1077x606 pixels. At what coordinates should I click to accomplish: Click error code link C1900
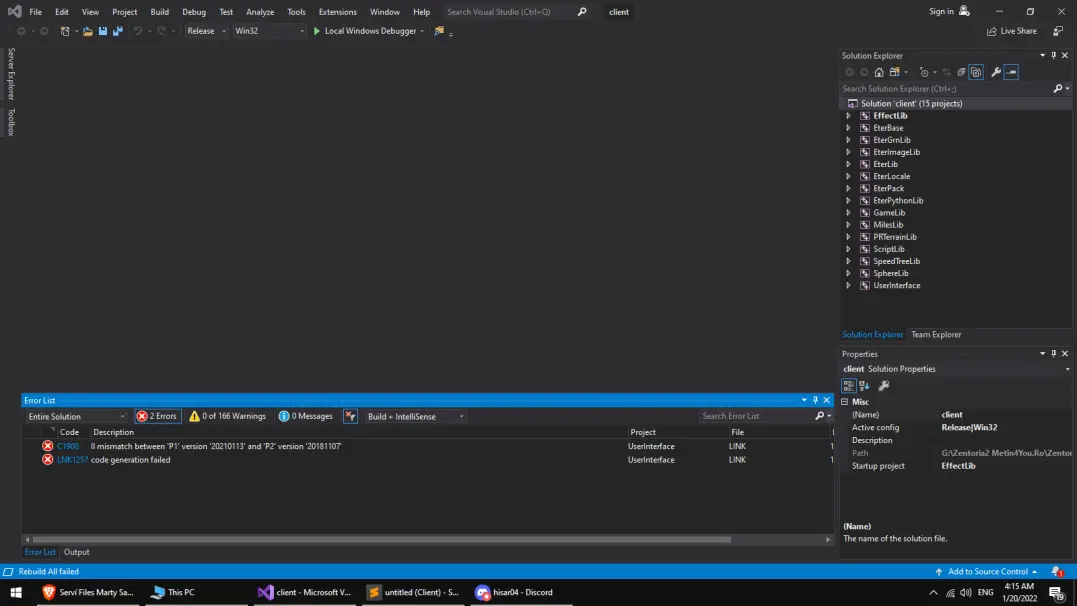click(x=68, y=446)
